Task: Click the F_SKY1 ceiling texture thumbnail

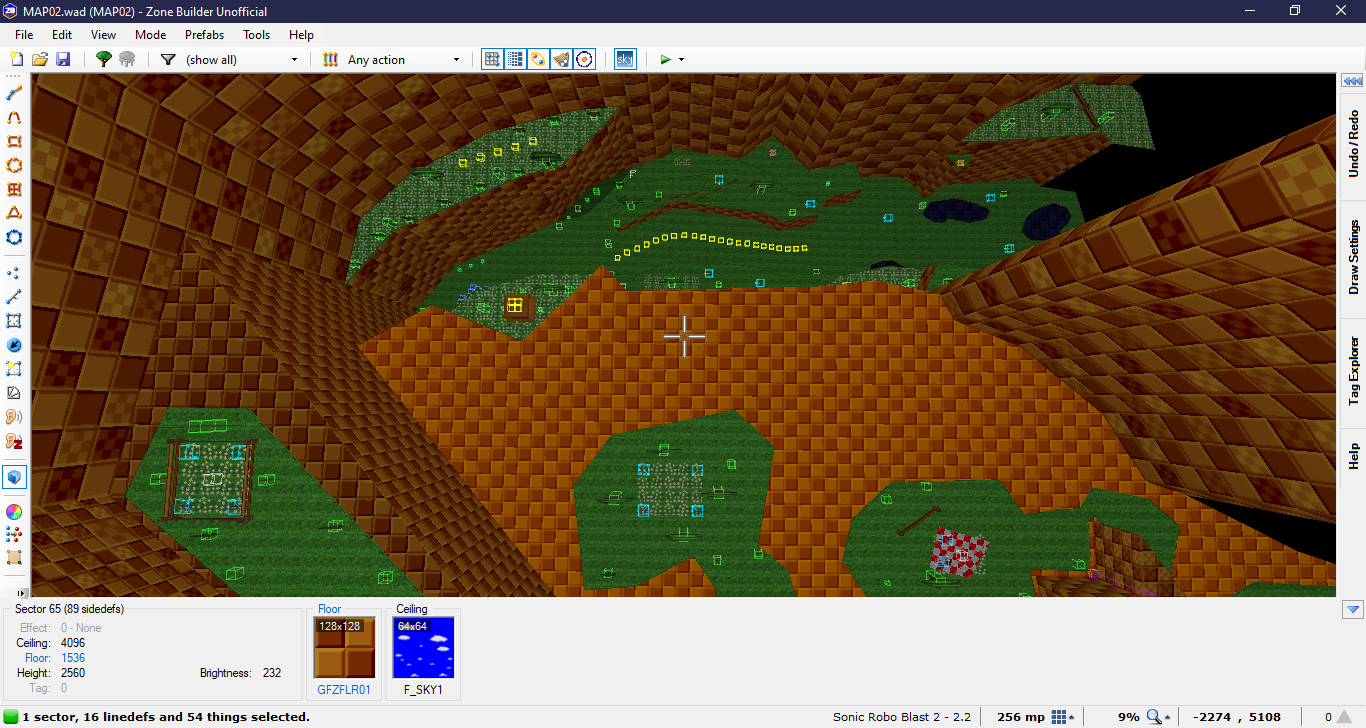Action: [x=423, y=648]
